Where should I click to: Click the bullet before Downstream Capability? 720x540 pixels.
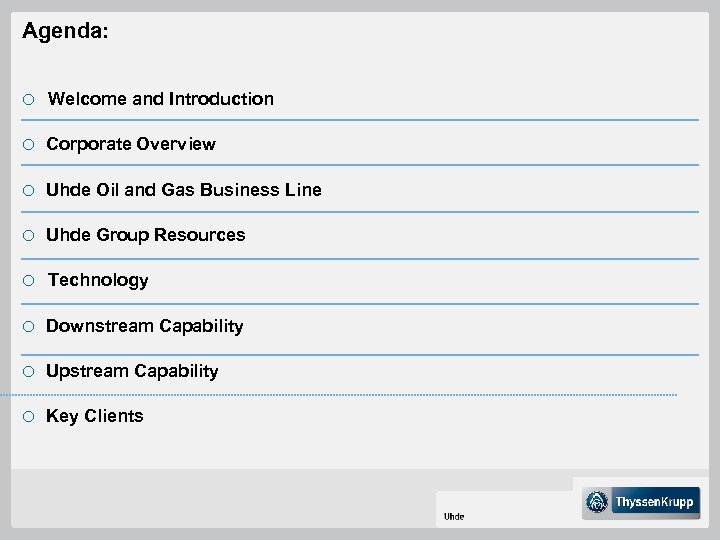coord(31,327)
